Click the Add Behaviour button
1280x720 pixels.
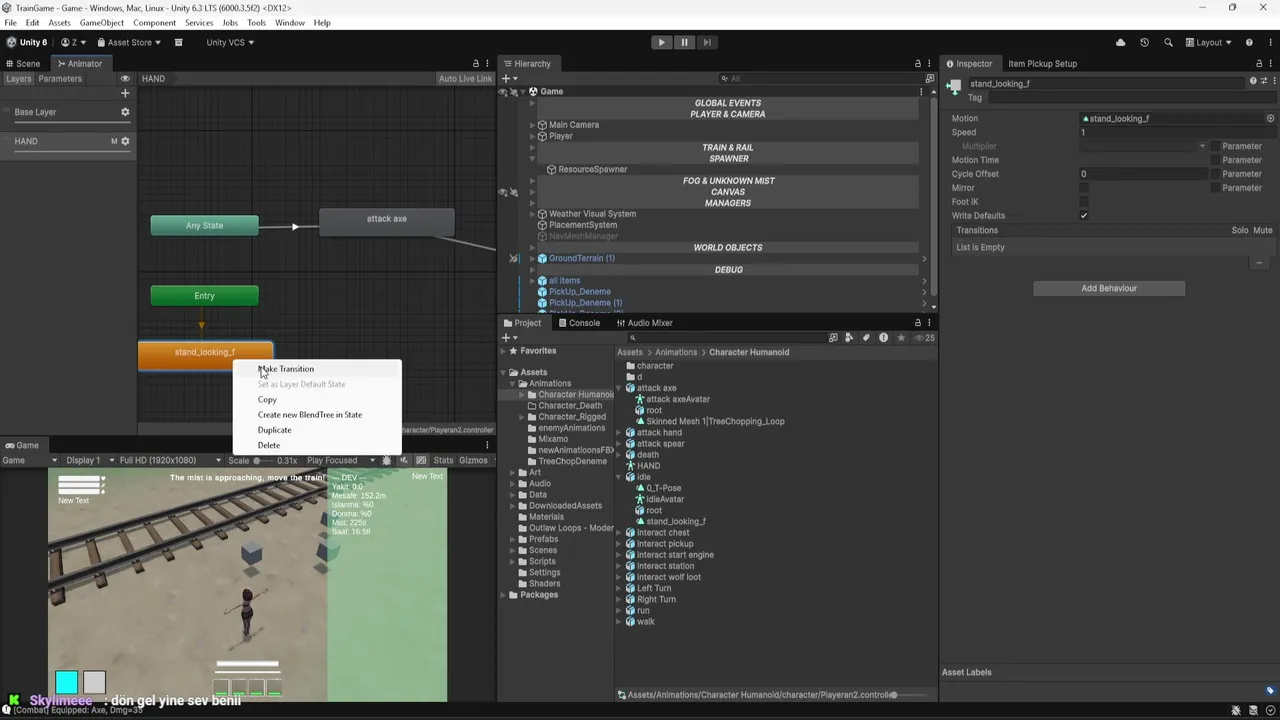tap(1109, 288)
